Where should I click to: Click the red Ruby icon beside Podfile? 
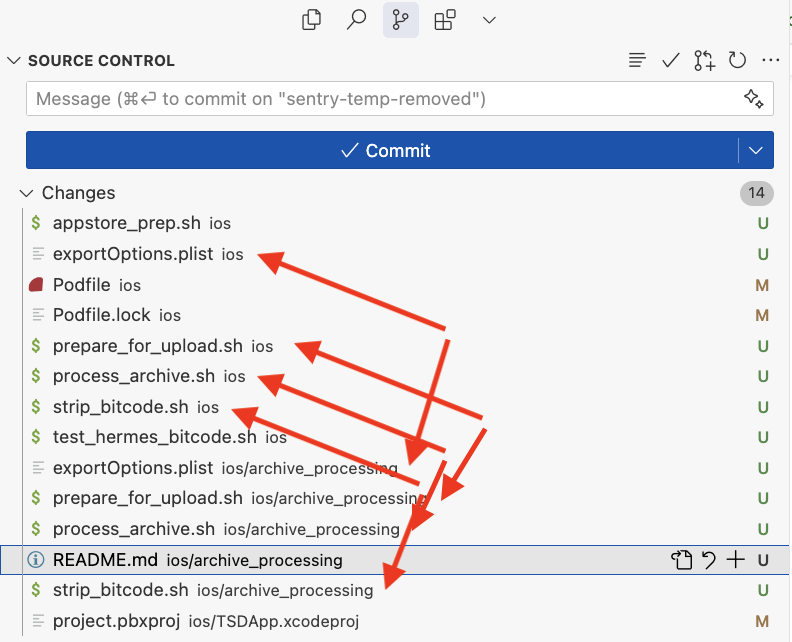36,284
